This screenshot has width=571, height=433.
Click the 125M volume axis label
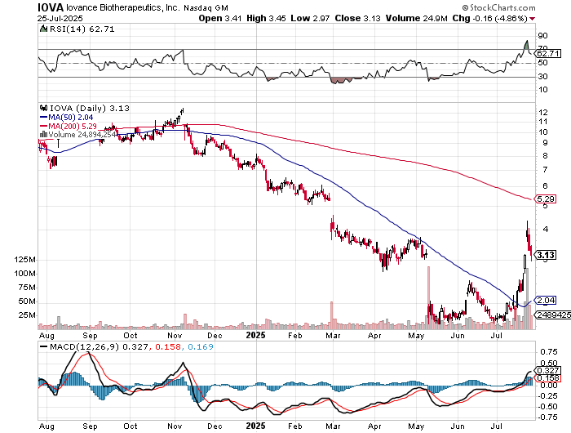tap(25, 260)
